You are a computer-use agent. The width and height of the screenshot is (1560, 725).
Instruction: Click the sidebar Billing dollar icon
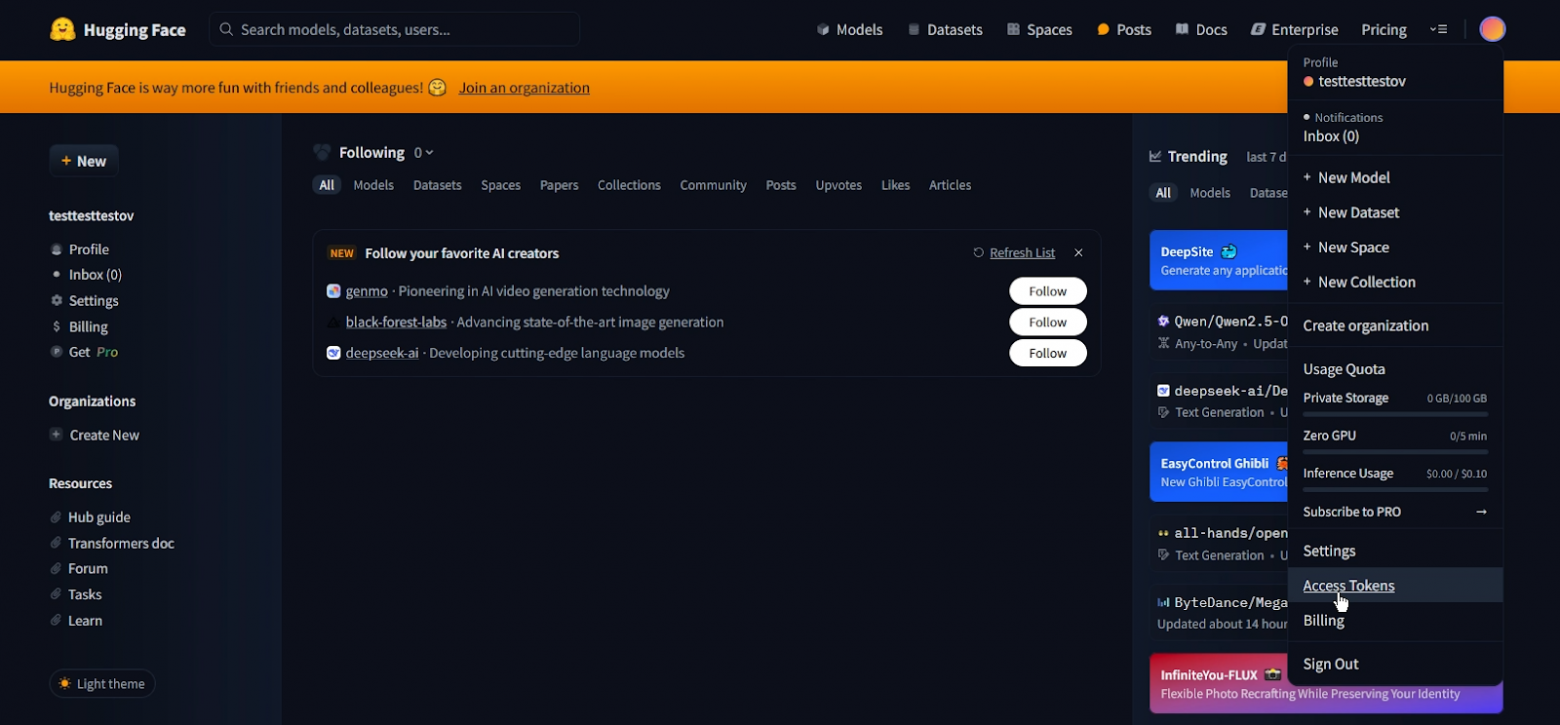[x=57, y=326]
